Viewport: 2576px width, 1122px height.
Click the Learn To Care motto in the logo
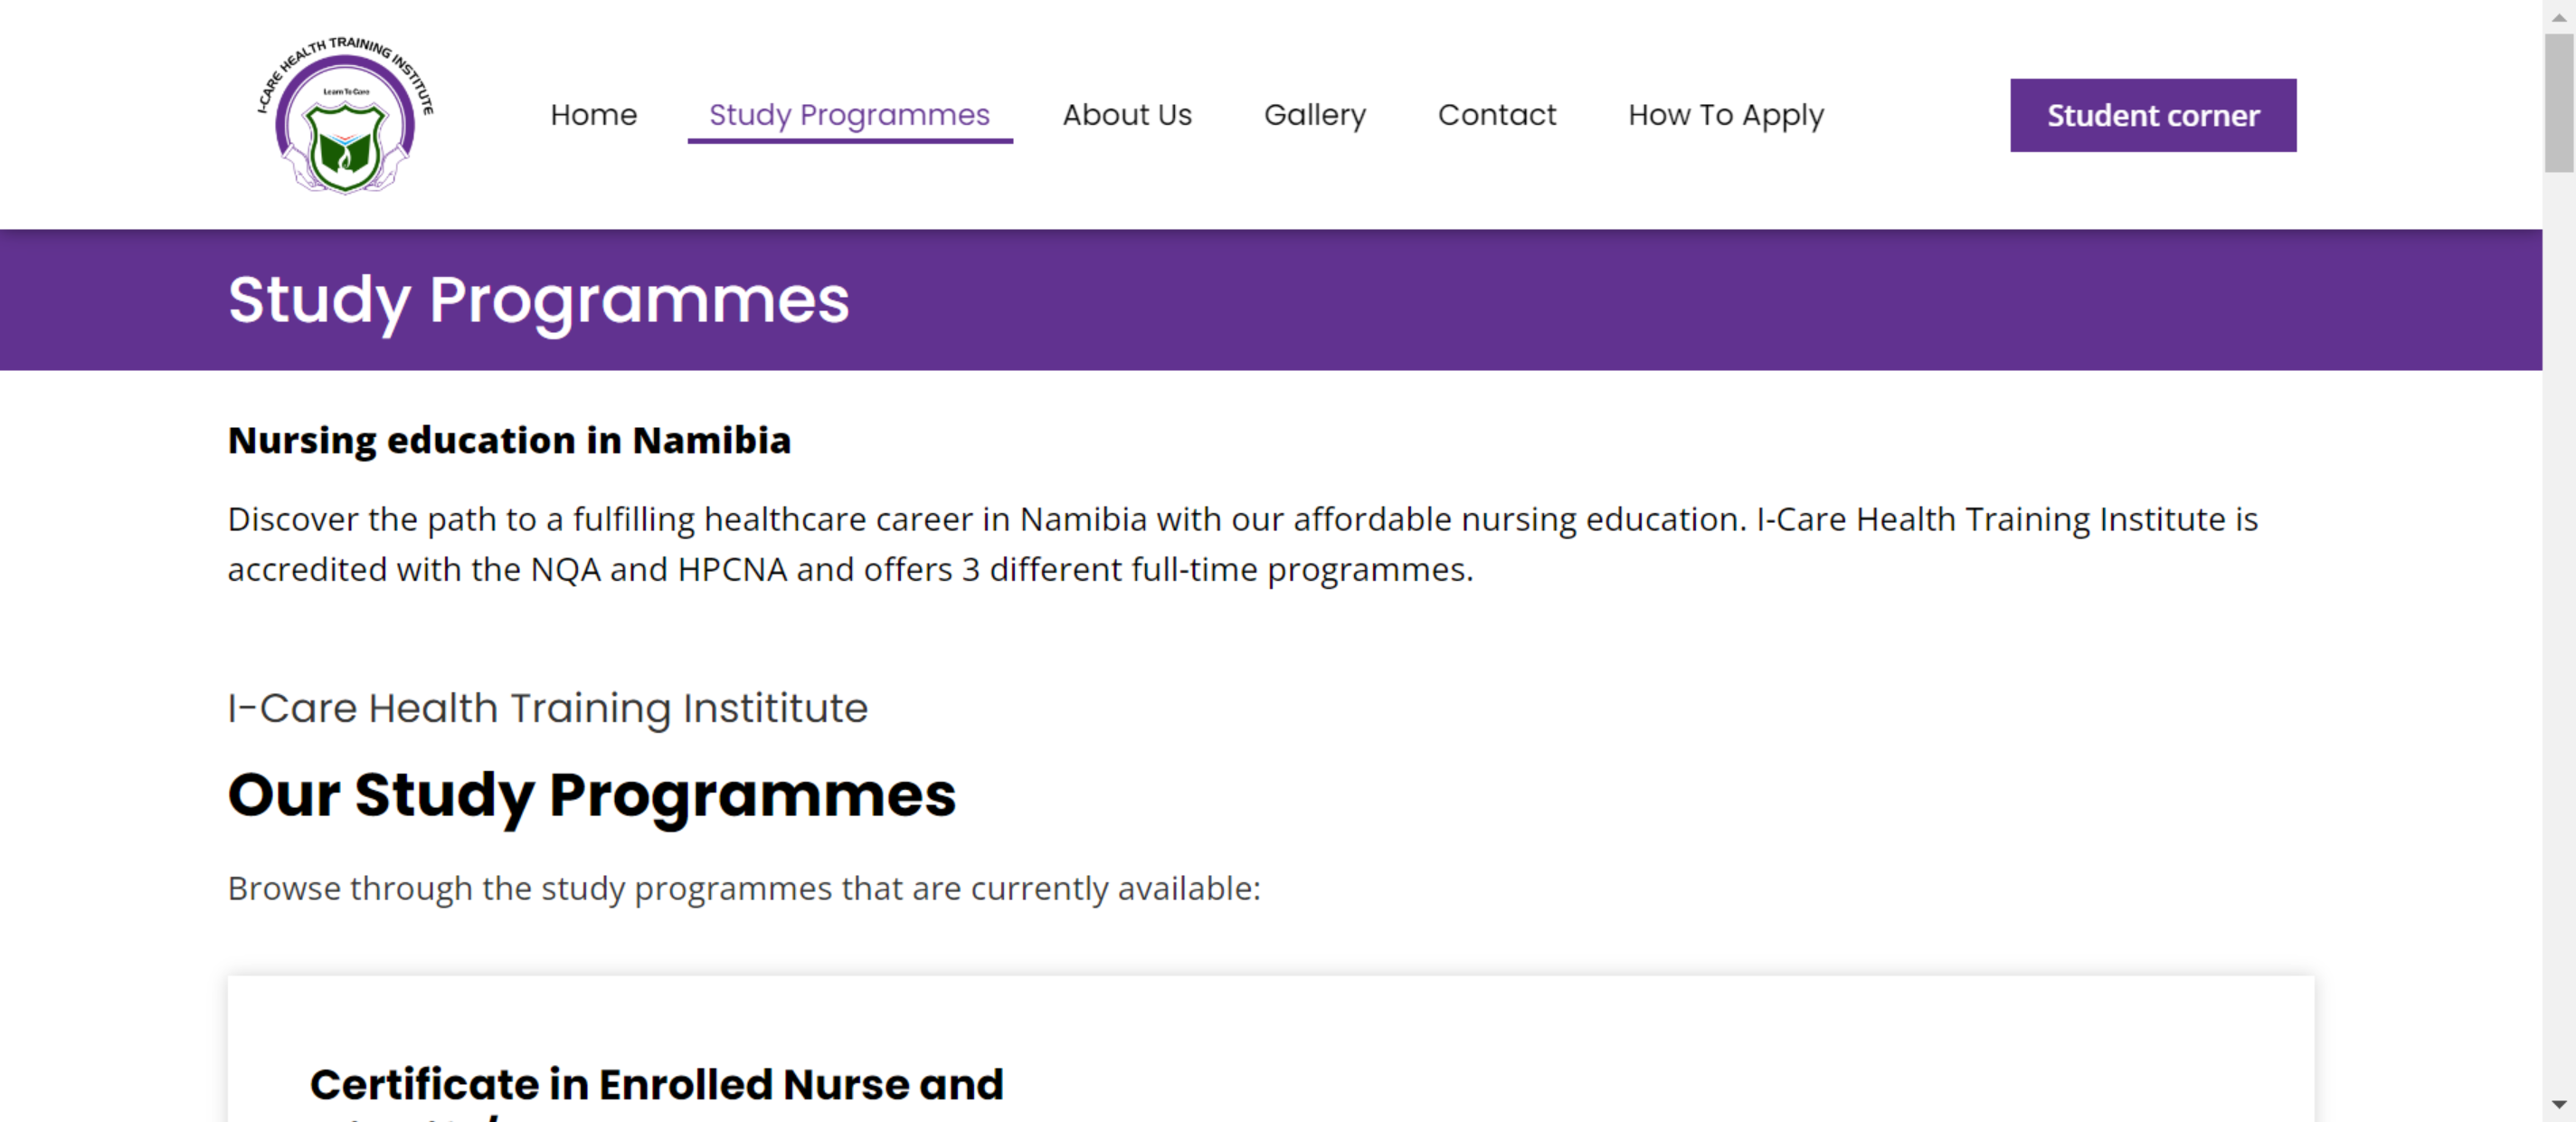[347, 91]
